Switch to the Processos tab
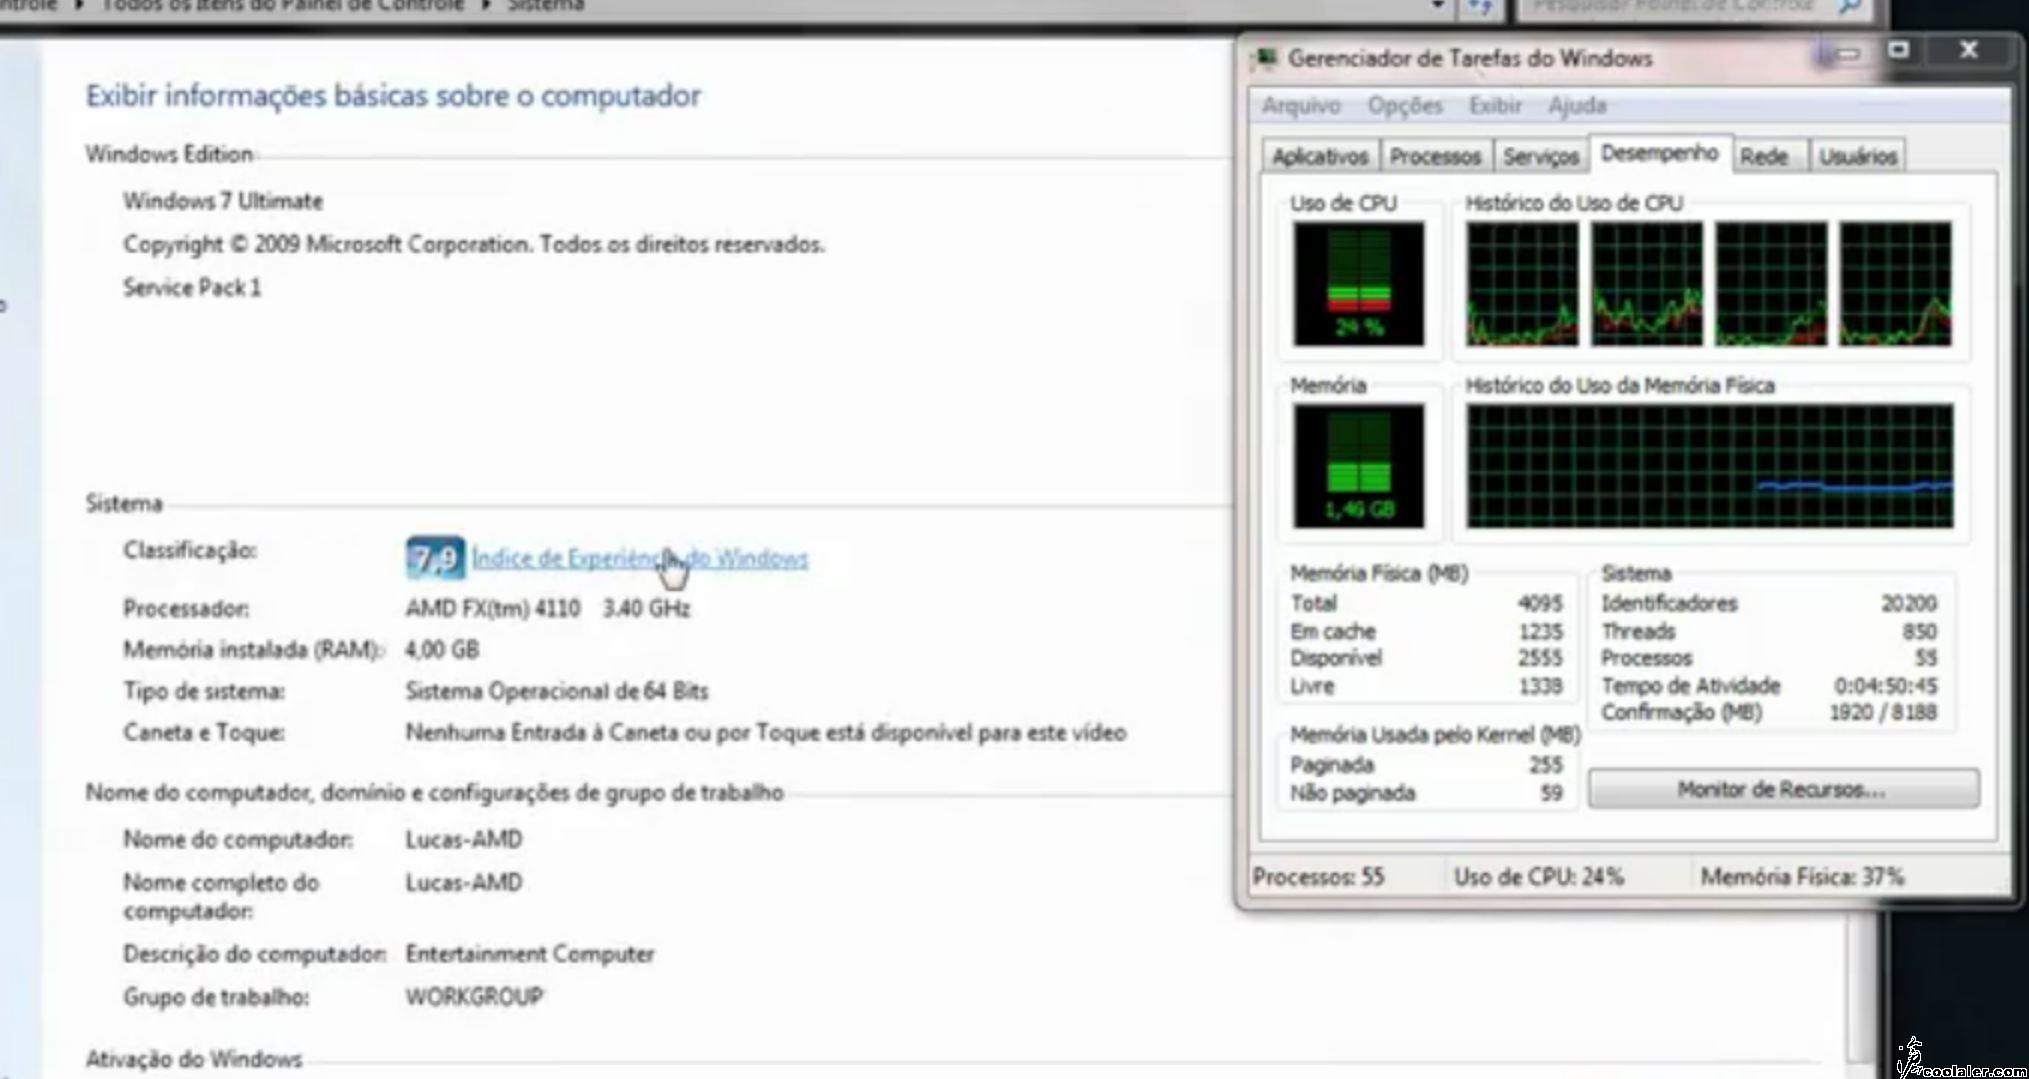 [x=1434, y=157]
